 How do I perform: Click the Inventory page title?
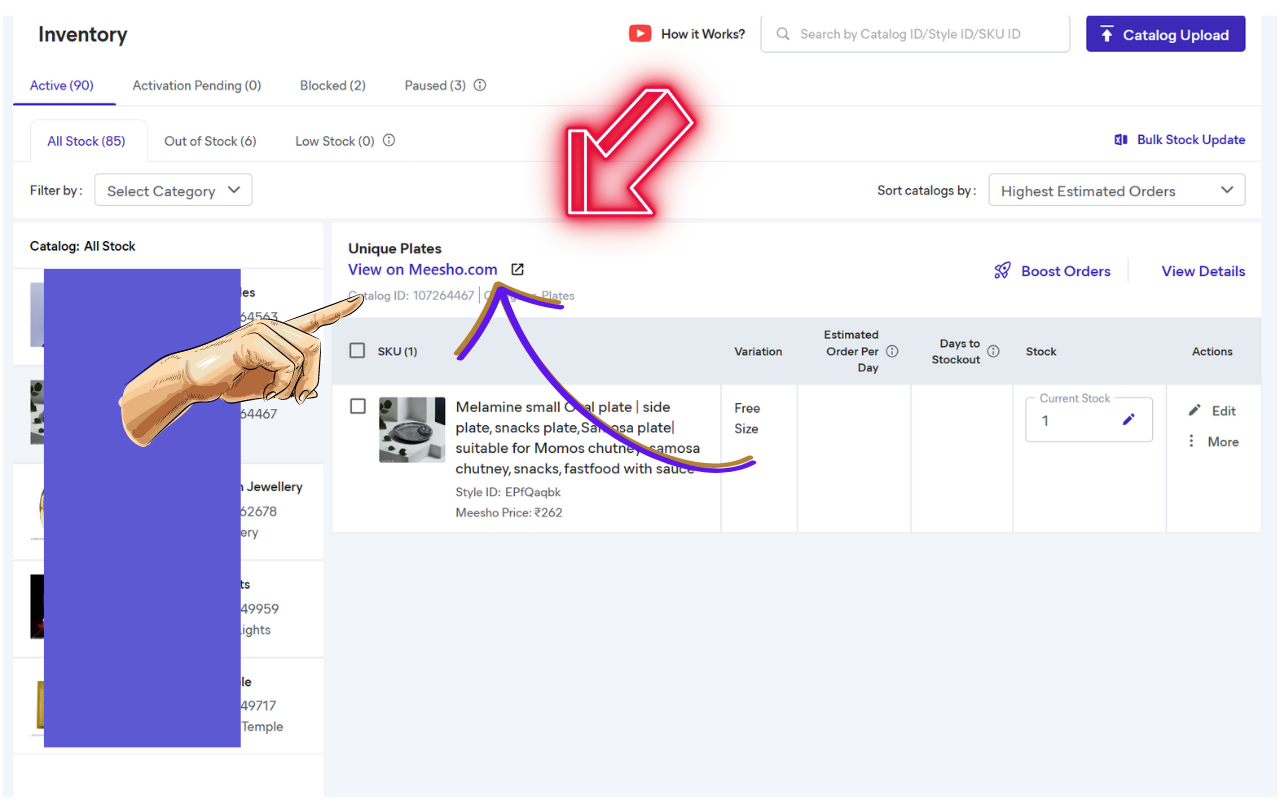[x=83, y=34]
